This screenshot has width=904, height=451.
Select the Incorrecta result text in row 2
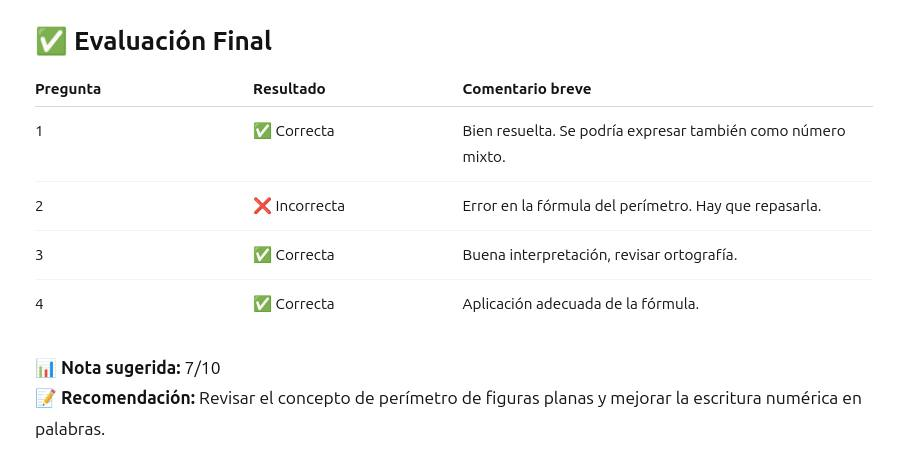310,206
